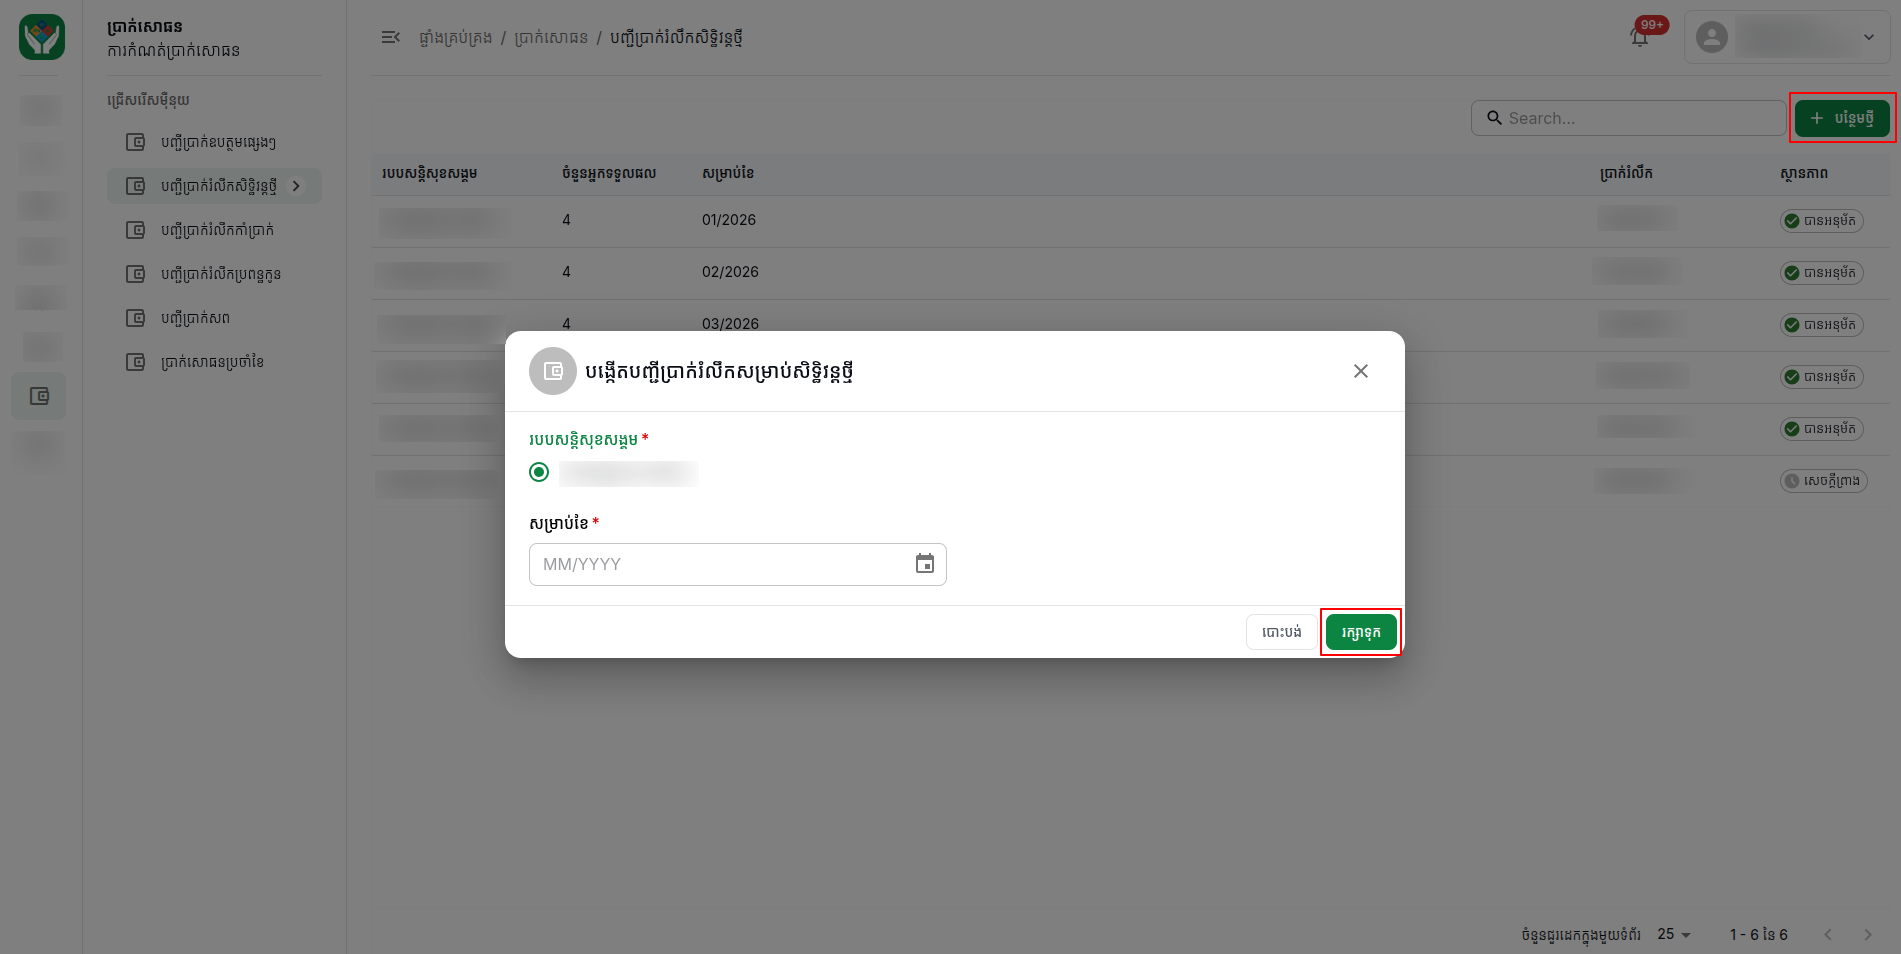The width and height of the screenshot is (1901, 954).
Task: Click the wallet icon in the dialog header
Action: (553, 371)
